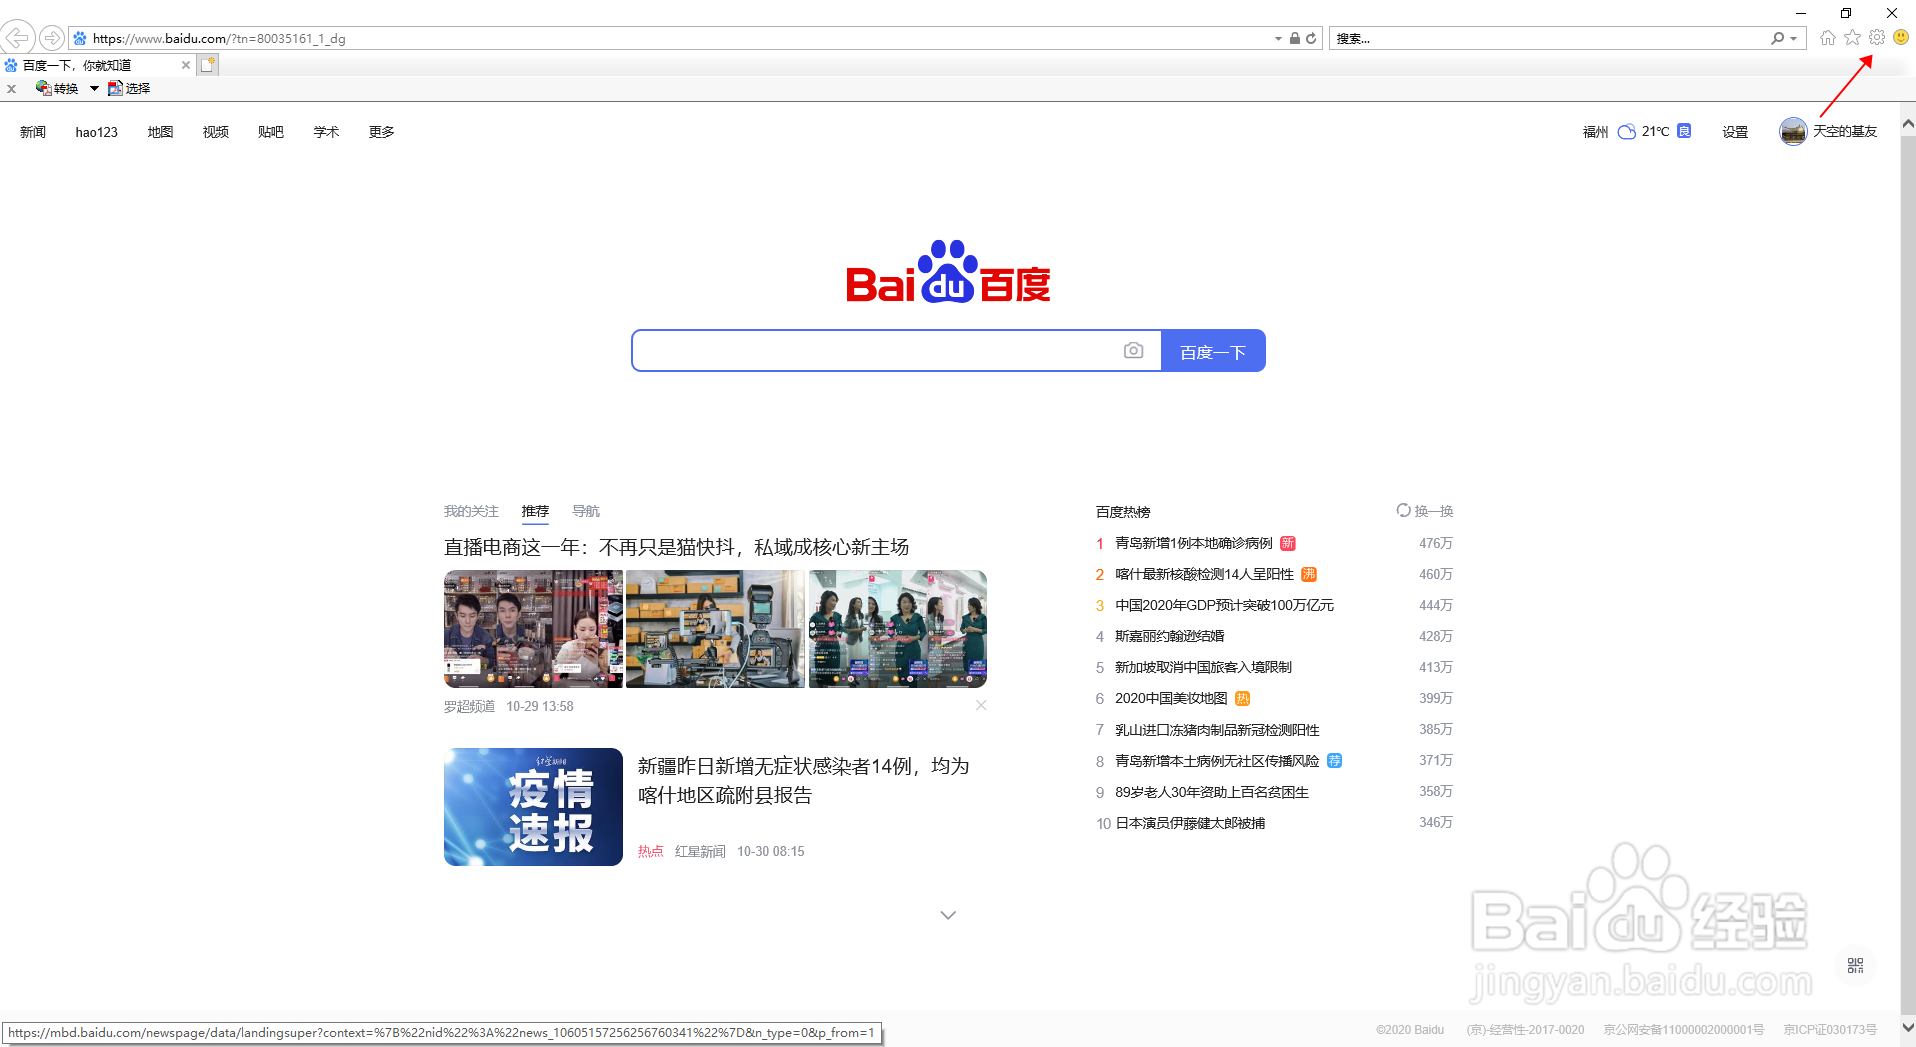The height and width of the screenshot is (1047, 1916).
Task: Open a new tab with the new-tab button
Action: (208, 65)
